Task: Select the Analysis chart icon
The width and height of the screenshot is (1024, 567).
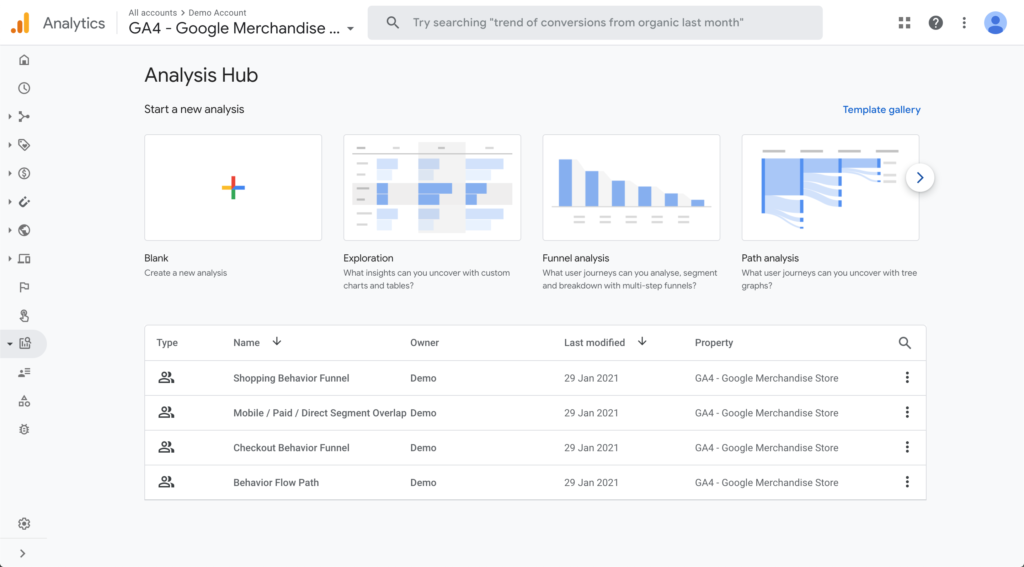Action: 25,344
